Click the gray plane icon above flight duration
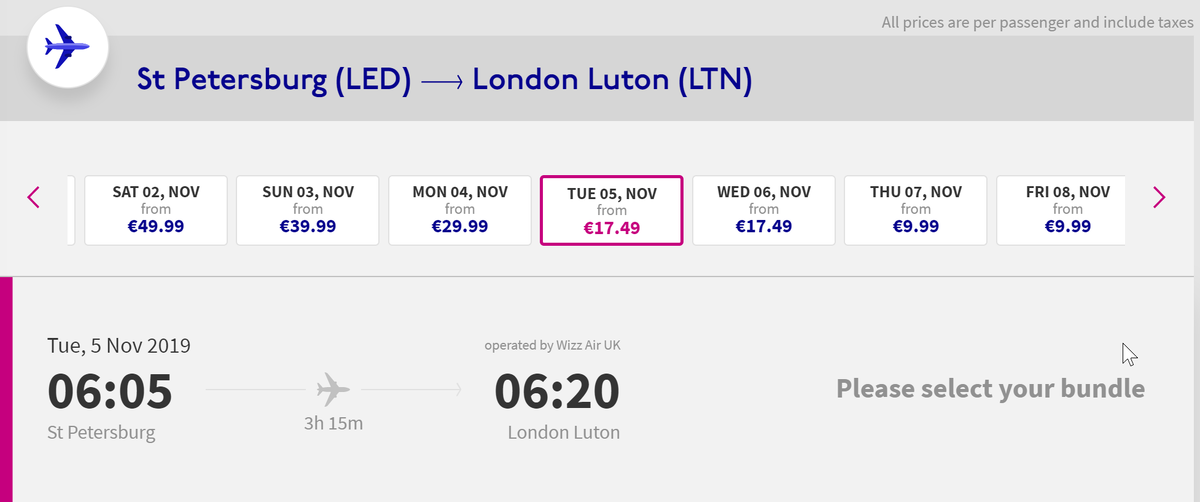Screen dimensions: 1200x502 pyautogui.click(x=332, y=388)
